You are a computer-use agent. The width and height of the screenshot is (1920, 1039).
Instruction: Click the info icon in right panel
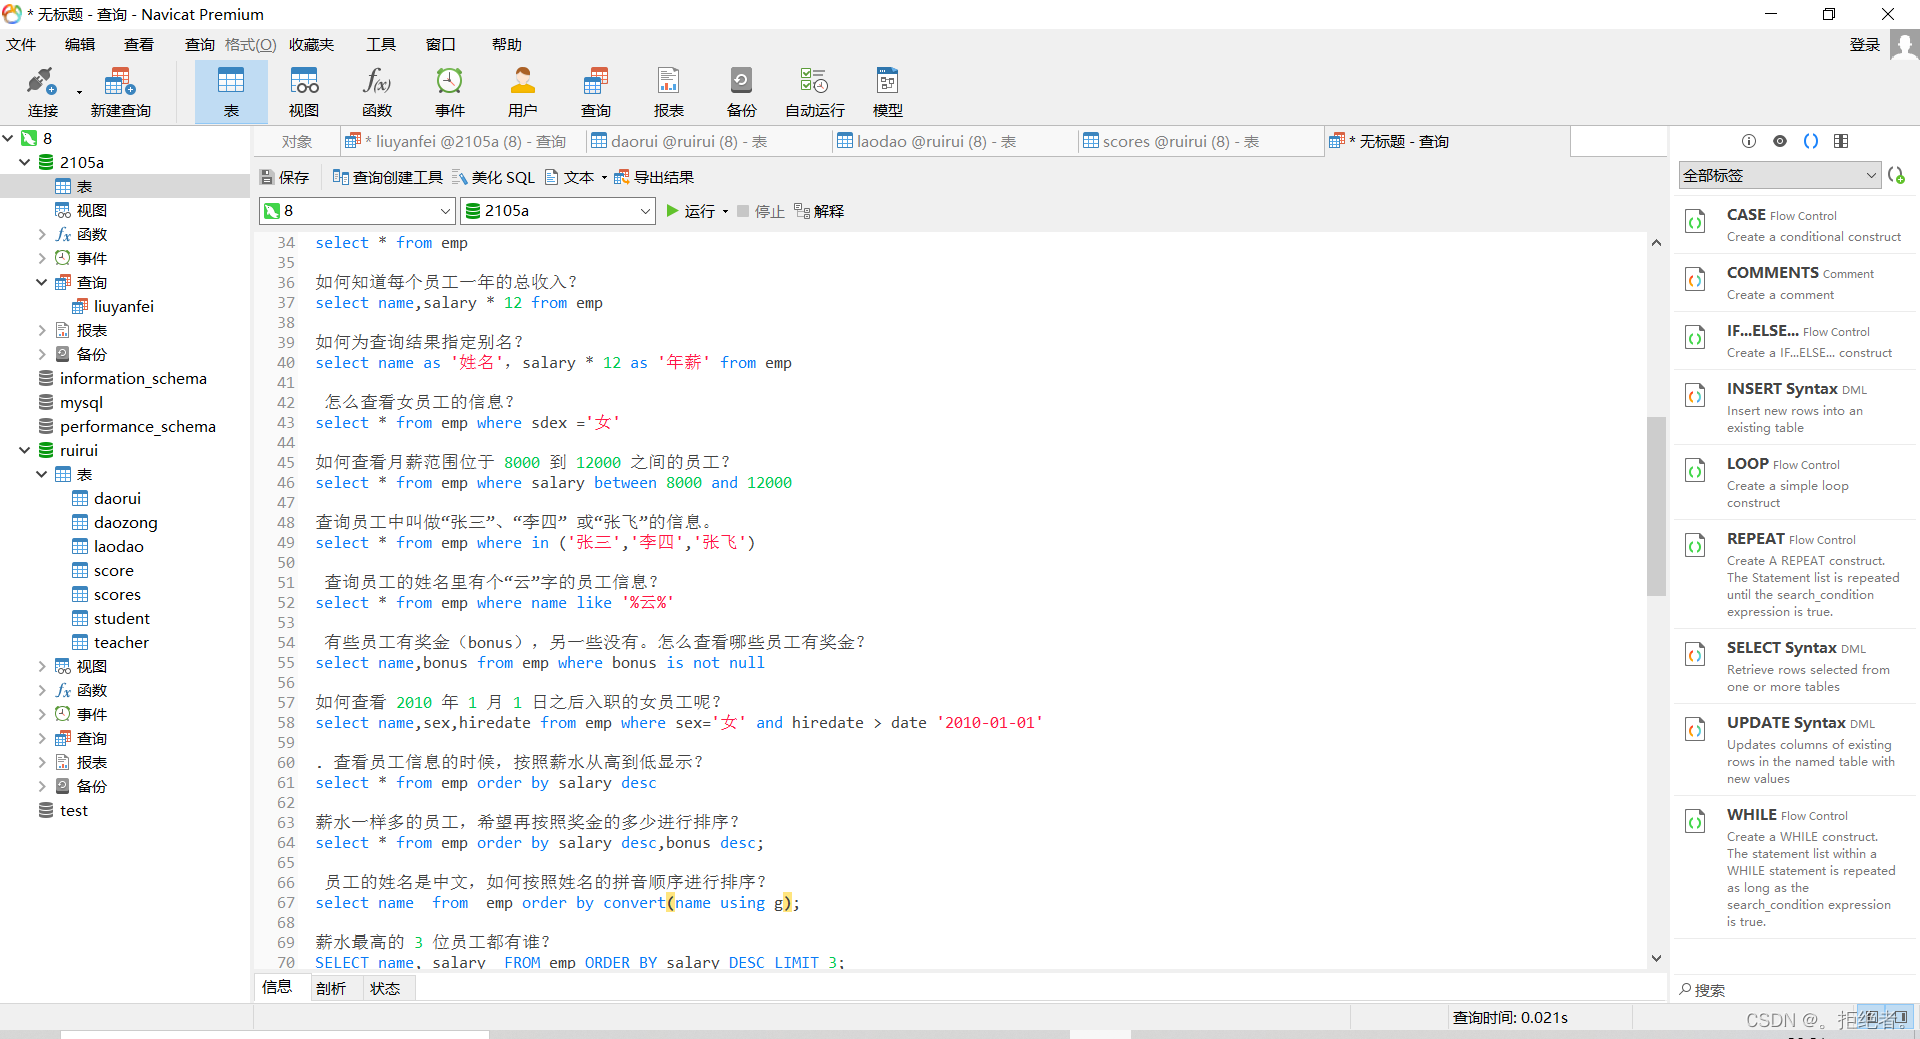tap(1749, 141)
